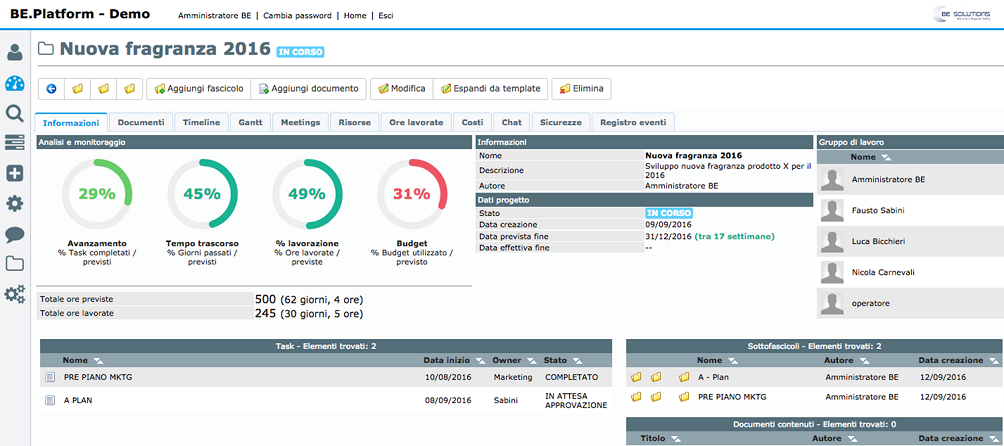
Task: Click the 45% Tempo trascorso ring
Action: pos(202,194)
